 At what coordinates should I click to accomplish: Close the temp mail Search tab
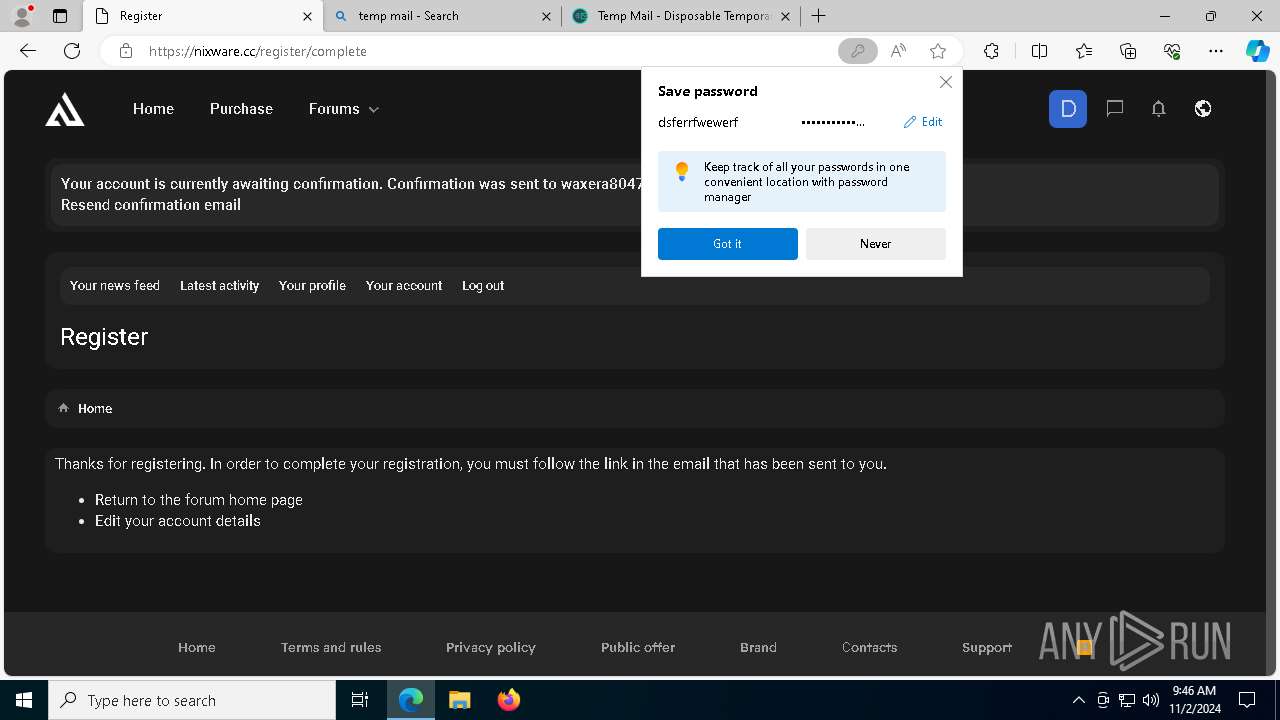546,16
